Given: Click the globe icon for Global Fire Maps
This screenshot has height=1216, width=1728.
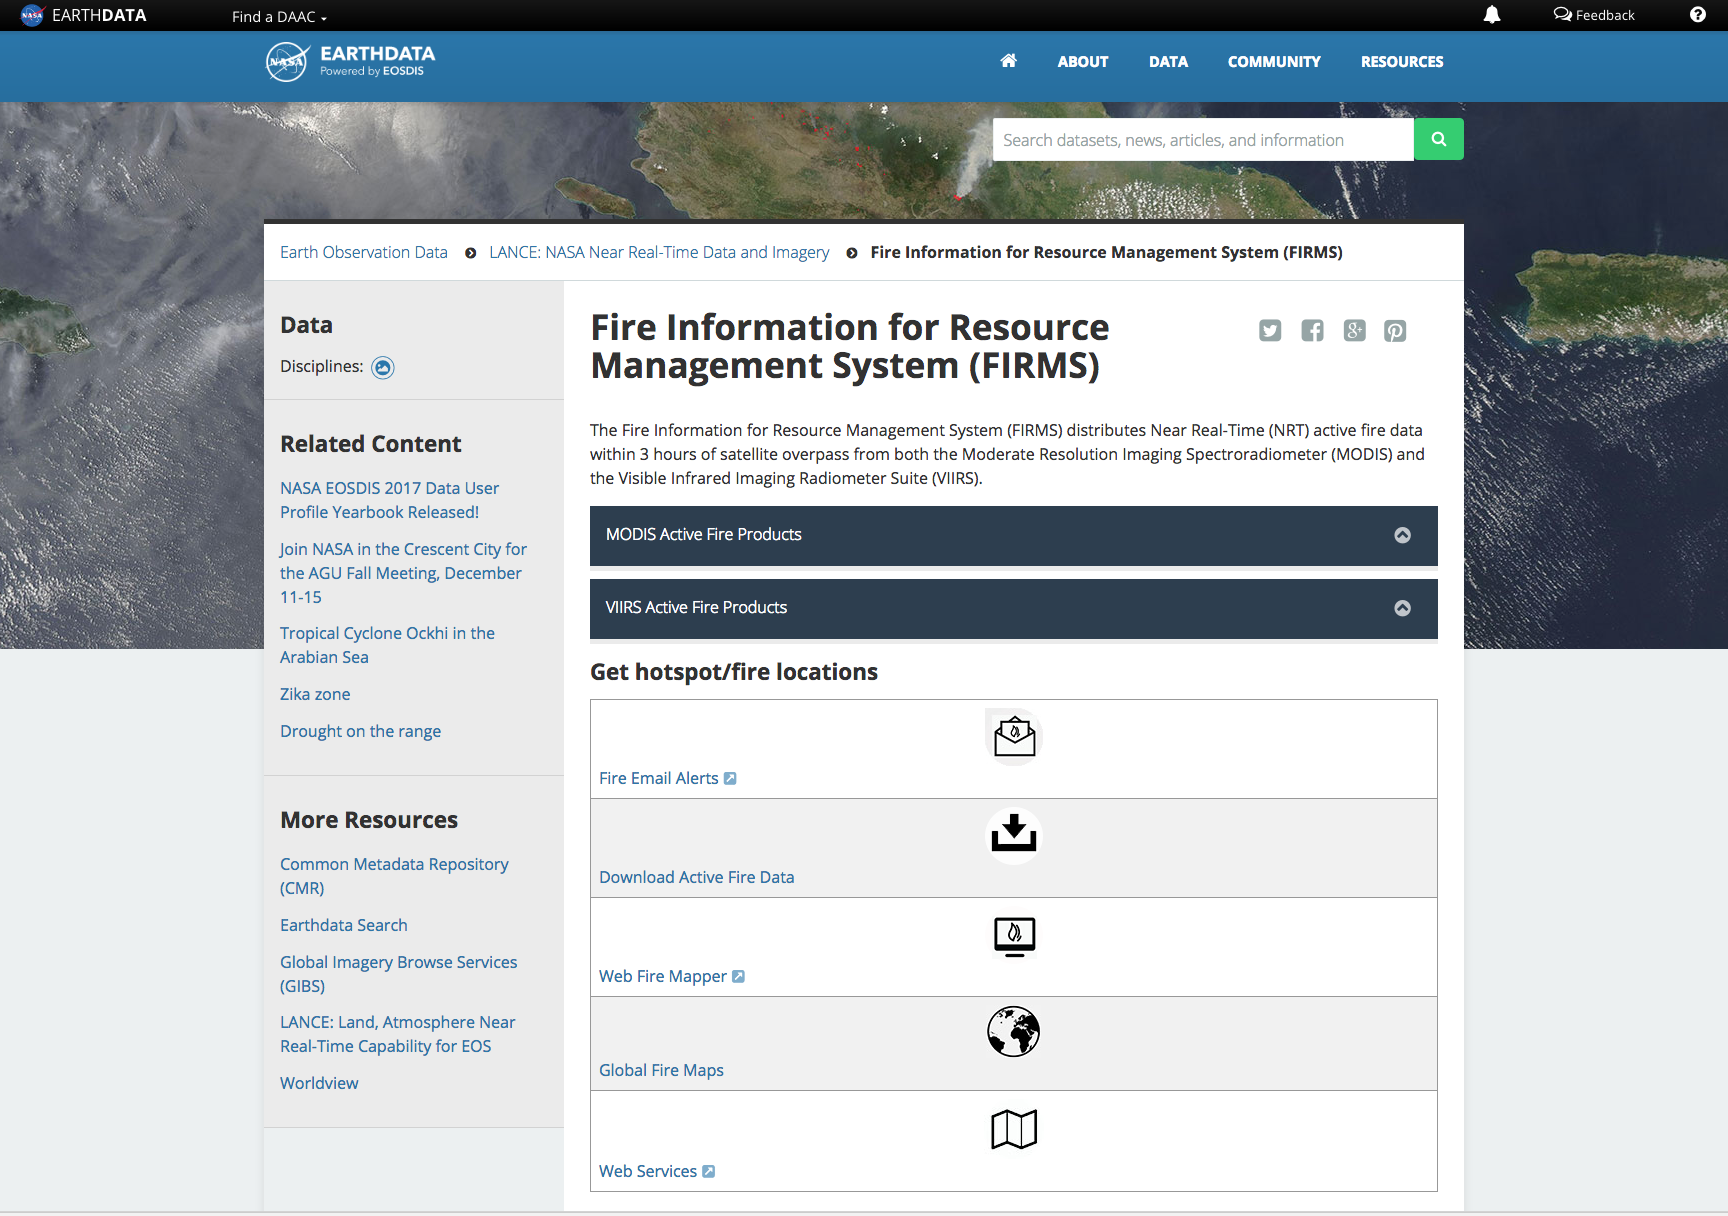Looking at the screenshot, I should pos(1014,1031).
